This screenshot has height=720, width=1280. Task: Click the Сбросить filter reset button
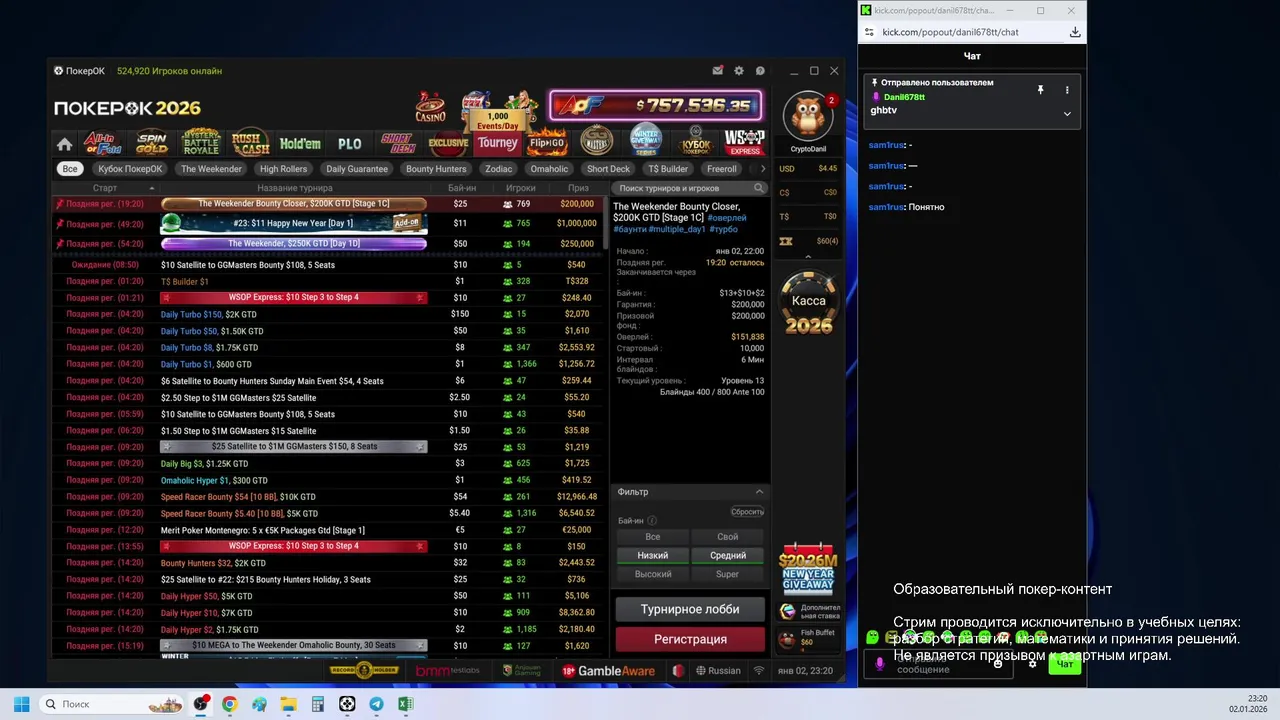747,512
